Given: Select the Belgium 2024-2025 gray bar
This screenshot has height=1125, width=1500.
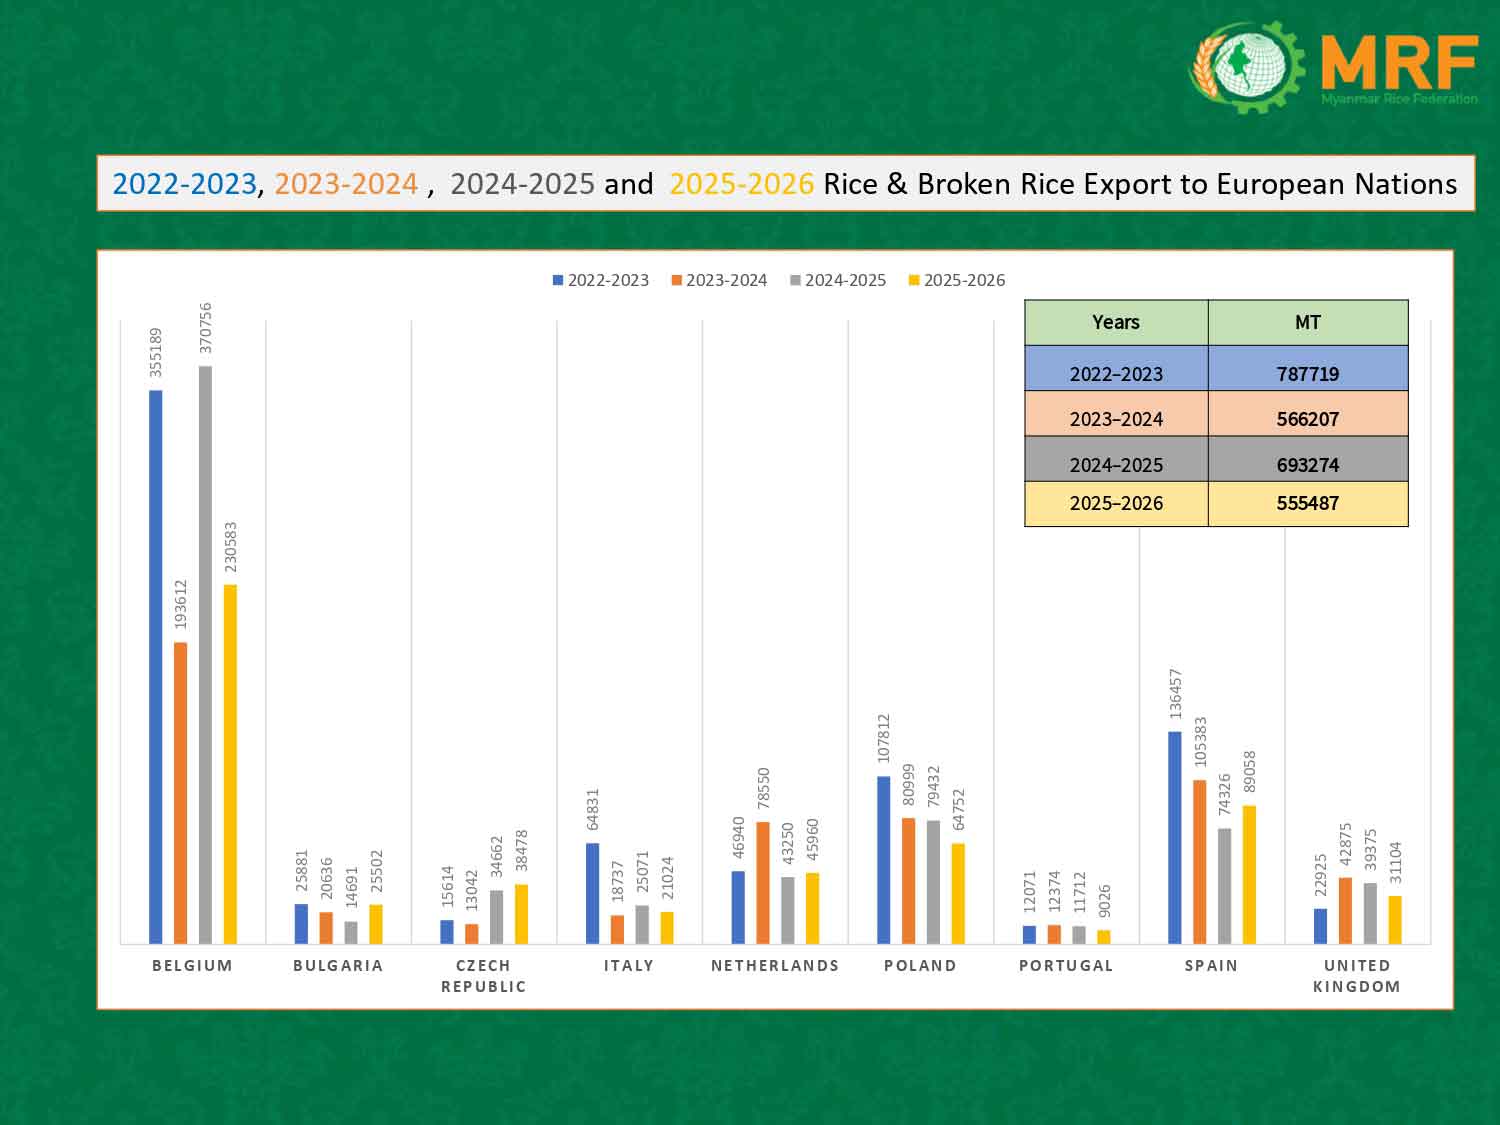Looking at the screenshot, I should tap(206, 655).
